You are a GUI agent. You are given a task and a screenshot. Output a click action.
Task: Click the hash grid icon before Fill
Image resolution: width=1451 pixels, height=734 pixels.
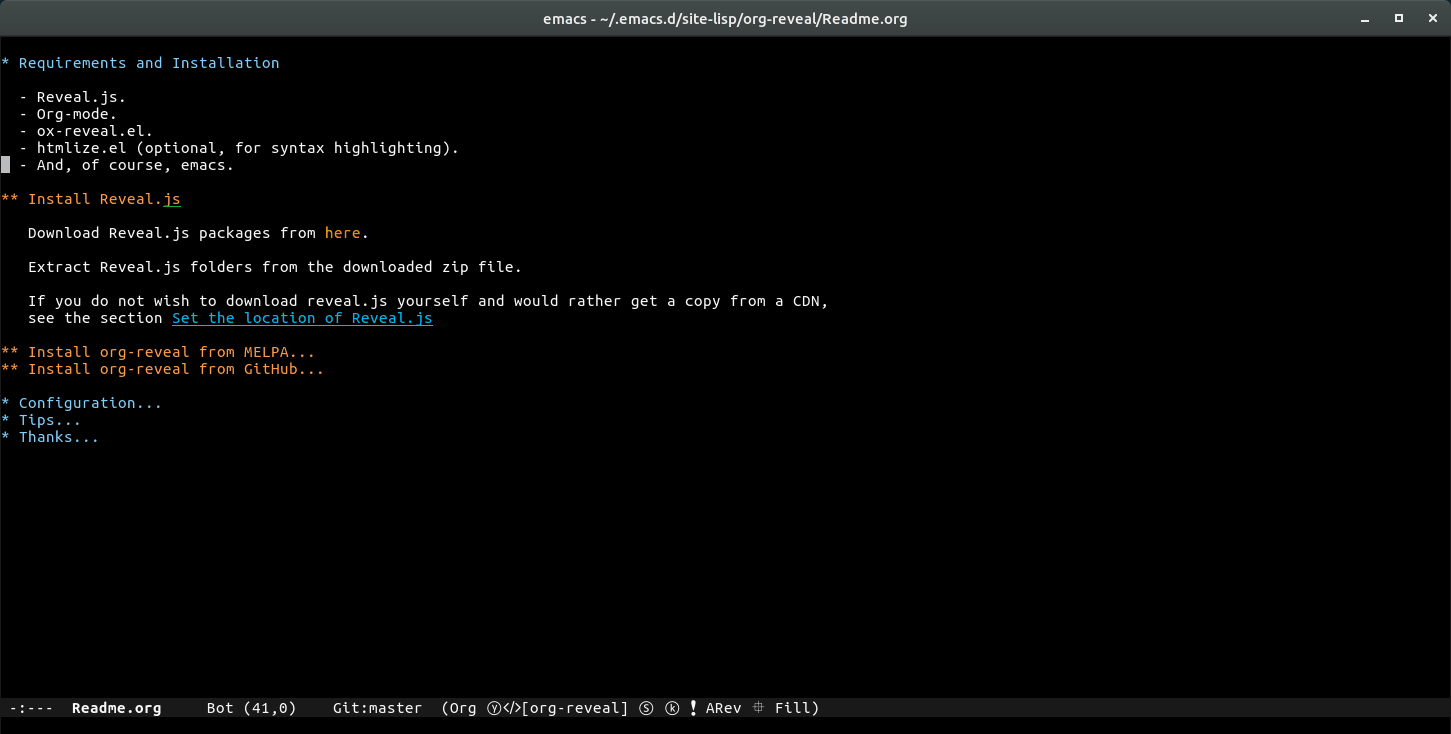point(758,708)
